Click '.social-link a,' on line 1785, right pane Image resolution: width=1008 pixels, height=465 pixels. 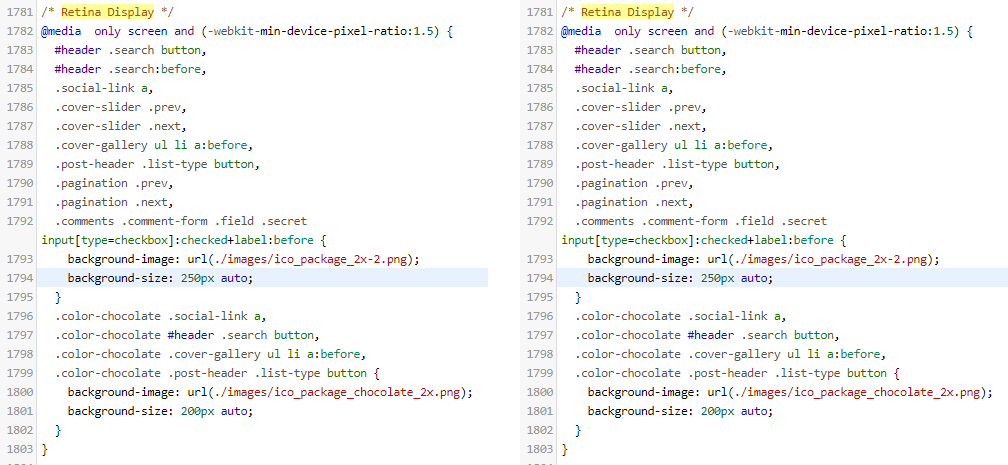click(624, 88)
